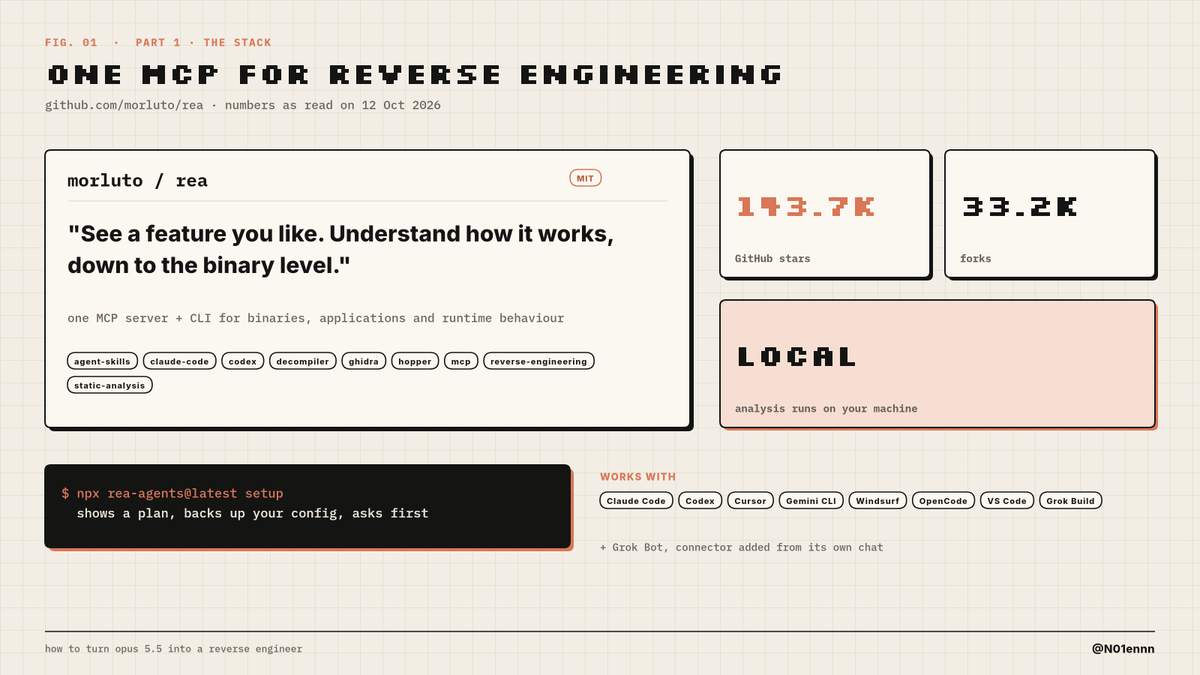Click the "analysis runs on your machine" caption
The width and height of the screenshot is (1200, 675).
click(x=826, y=409)
